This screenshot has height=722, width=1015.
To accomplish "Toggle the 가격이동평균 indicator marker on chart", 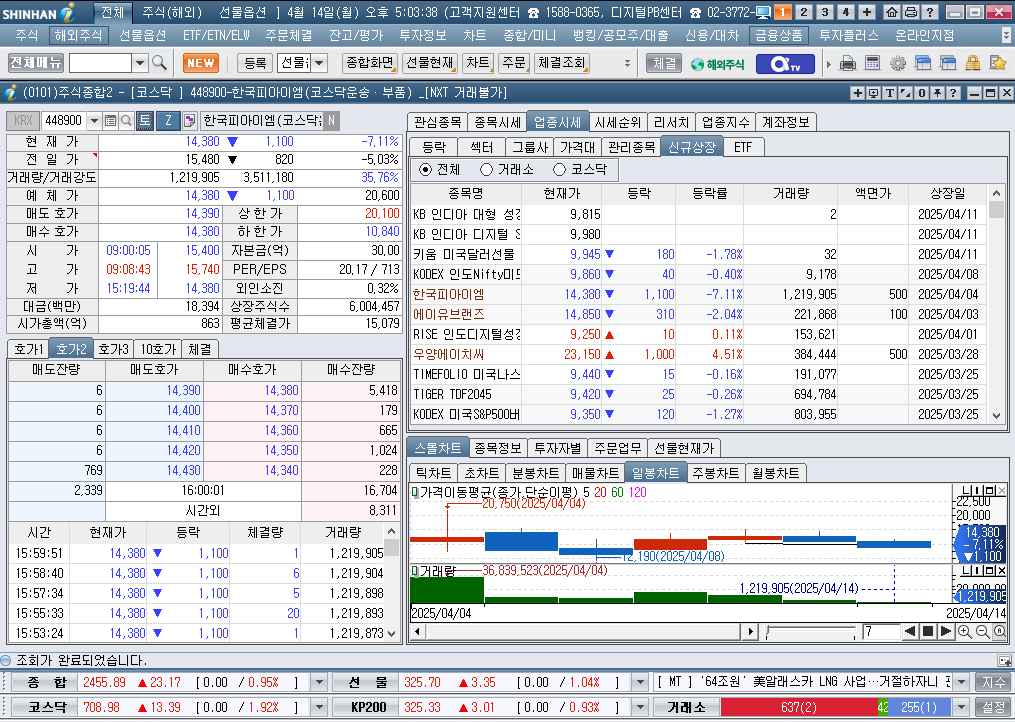I will (414, 492).
